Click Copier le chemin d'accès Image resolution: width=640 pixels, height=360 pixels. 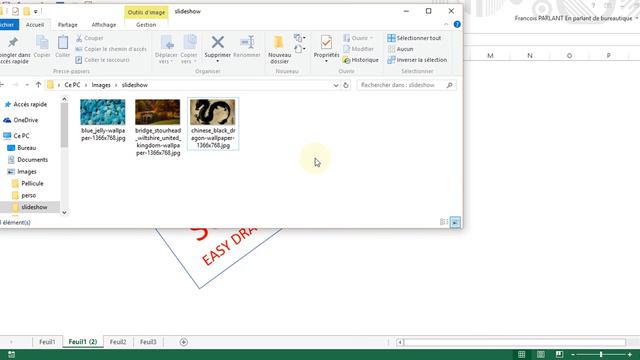point(111,49)
